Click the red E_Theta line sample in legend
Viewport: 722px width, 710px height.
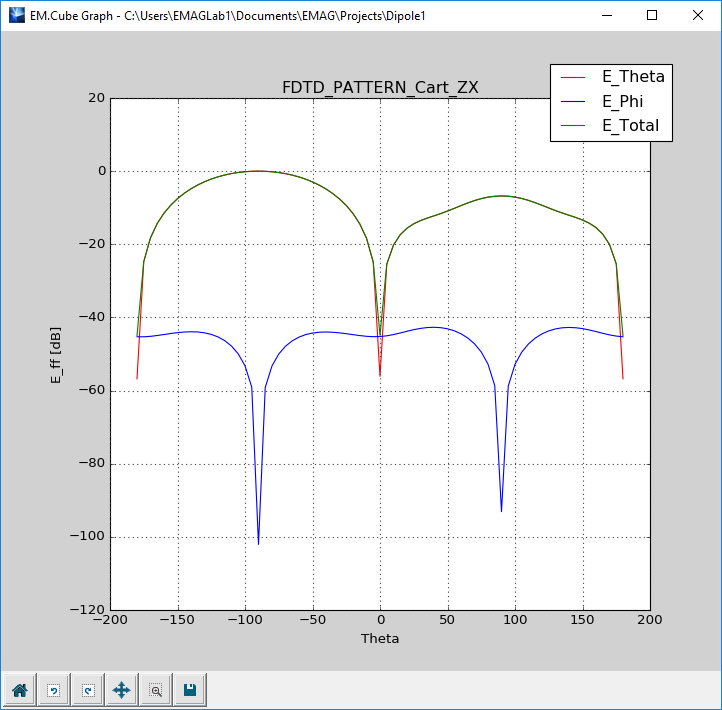click(x=575, y=77)
